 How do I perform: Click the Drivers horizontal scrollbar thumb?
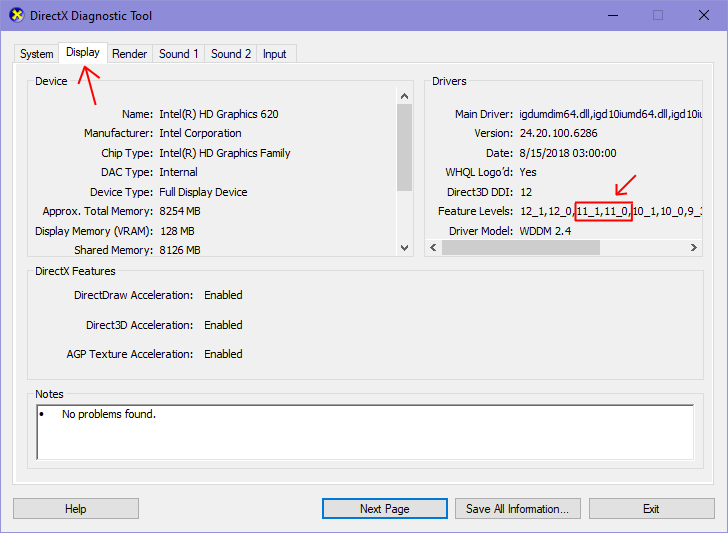pos(520,247)
